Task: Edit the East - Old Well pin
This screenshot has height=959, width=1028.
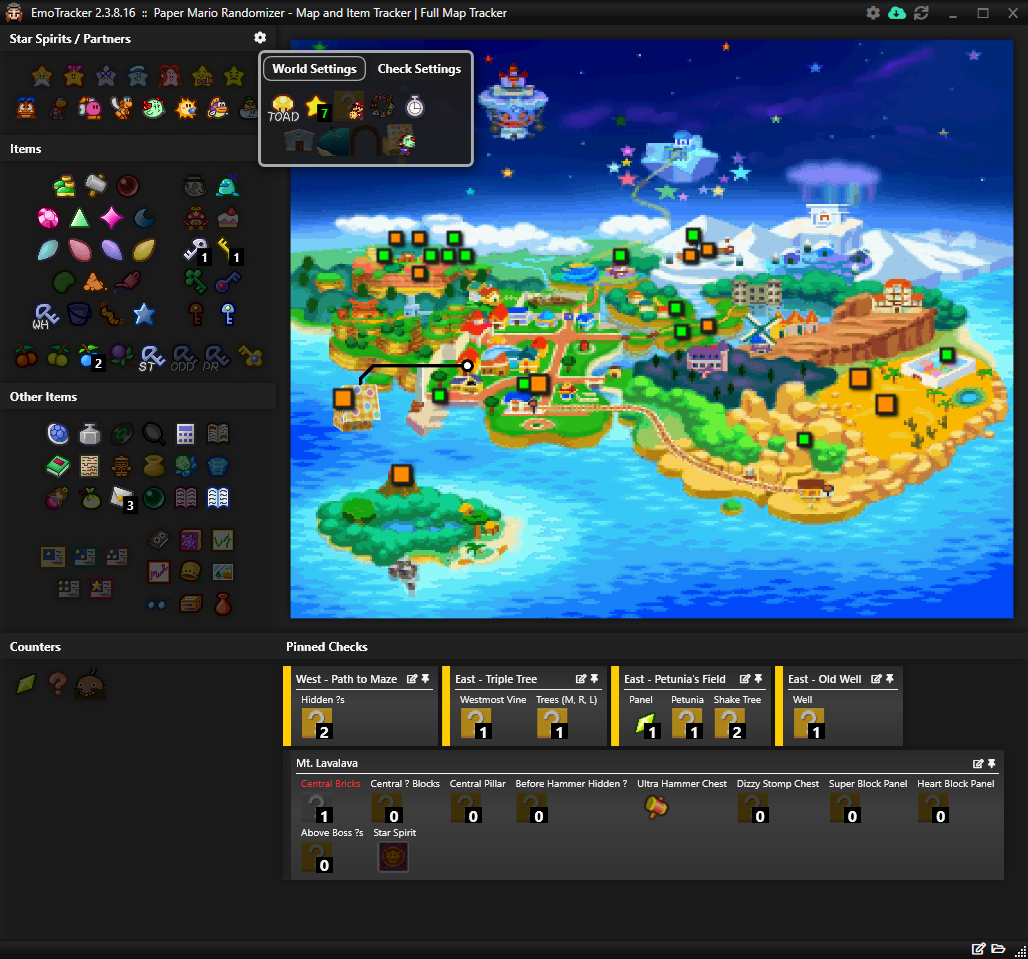Action: coord(876,679)
